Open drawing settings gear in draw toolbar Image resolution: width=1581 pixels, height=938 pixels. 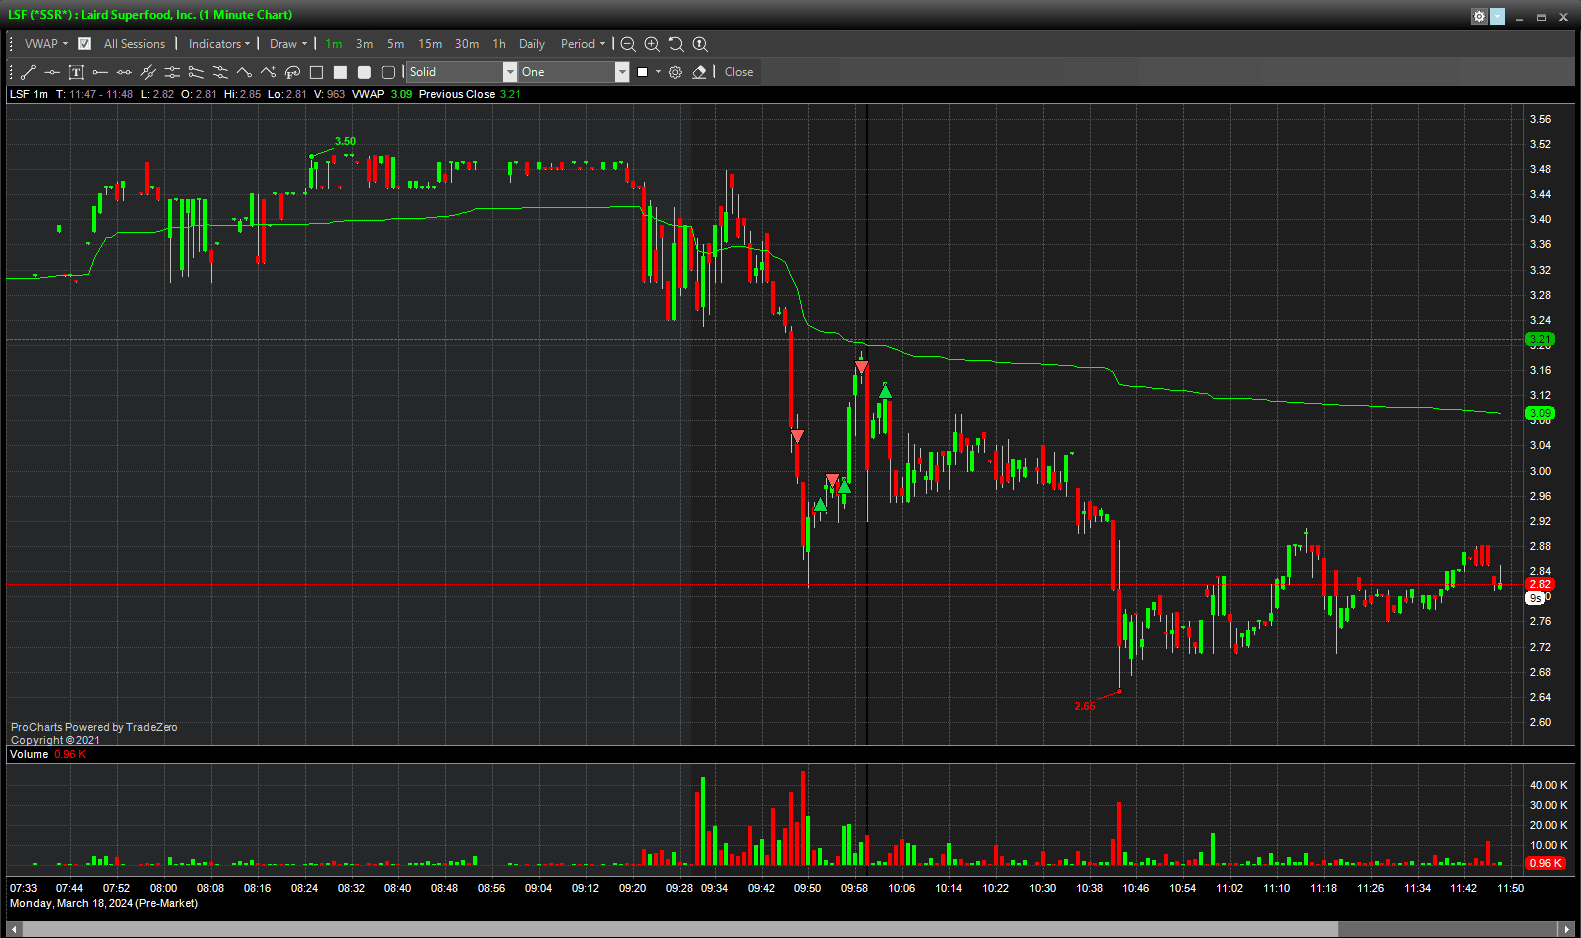tap(675, 72)
